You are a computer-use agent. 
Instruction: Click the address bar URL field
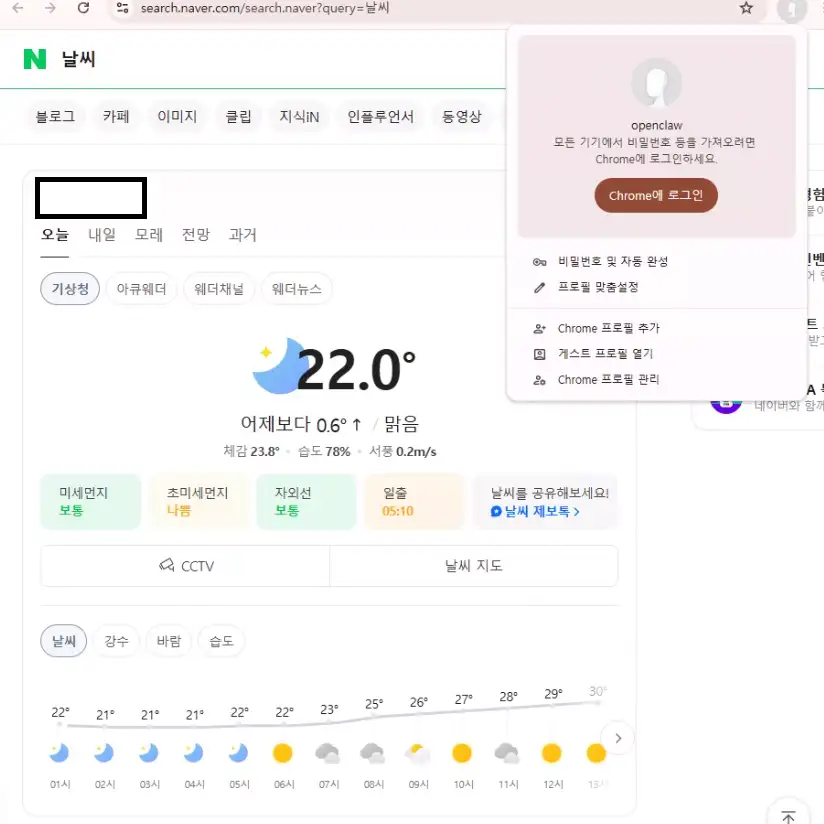click(436, 8)
